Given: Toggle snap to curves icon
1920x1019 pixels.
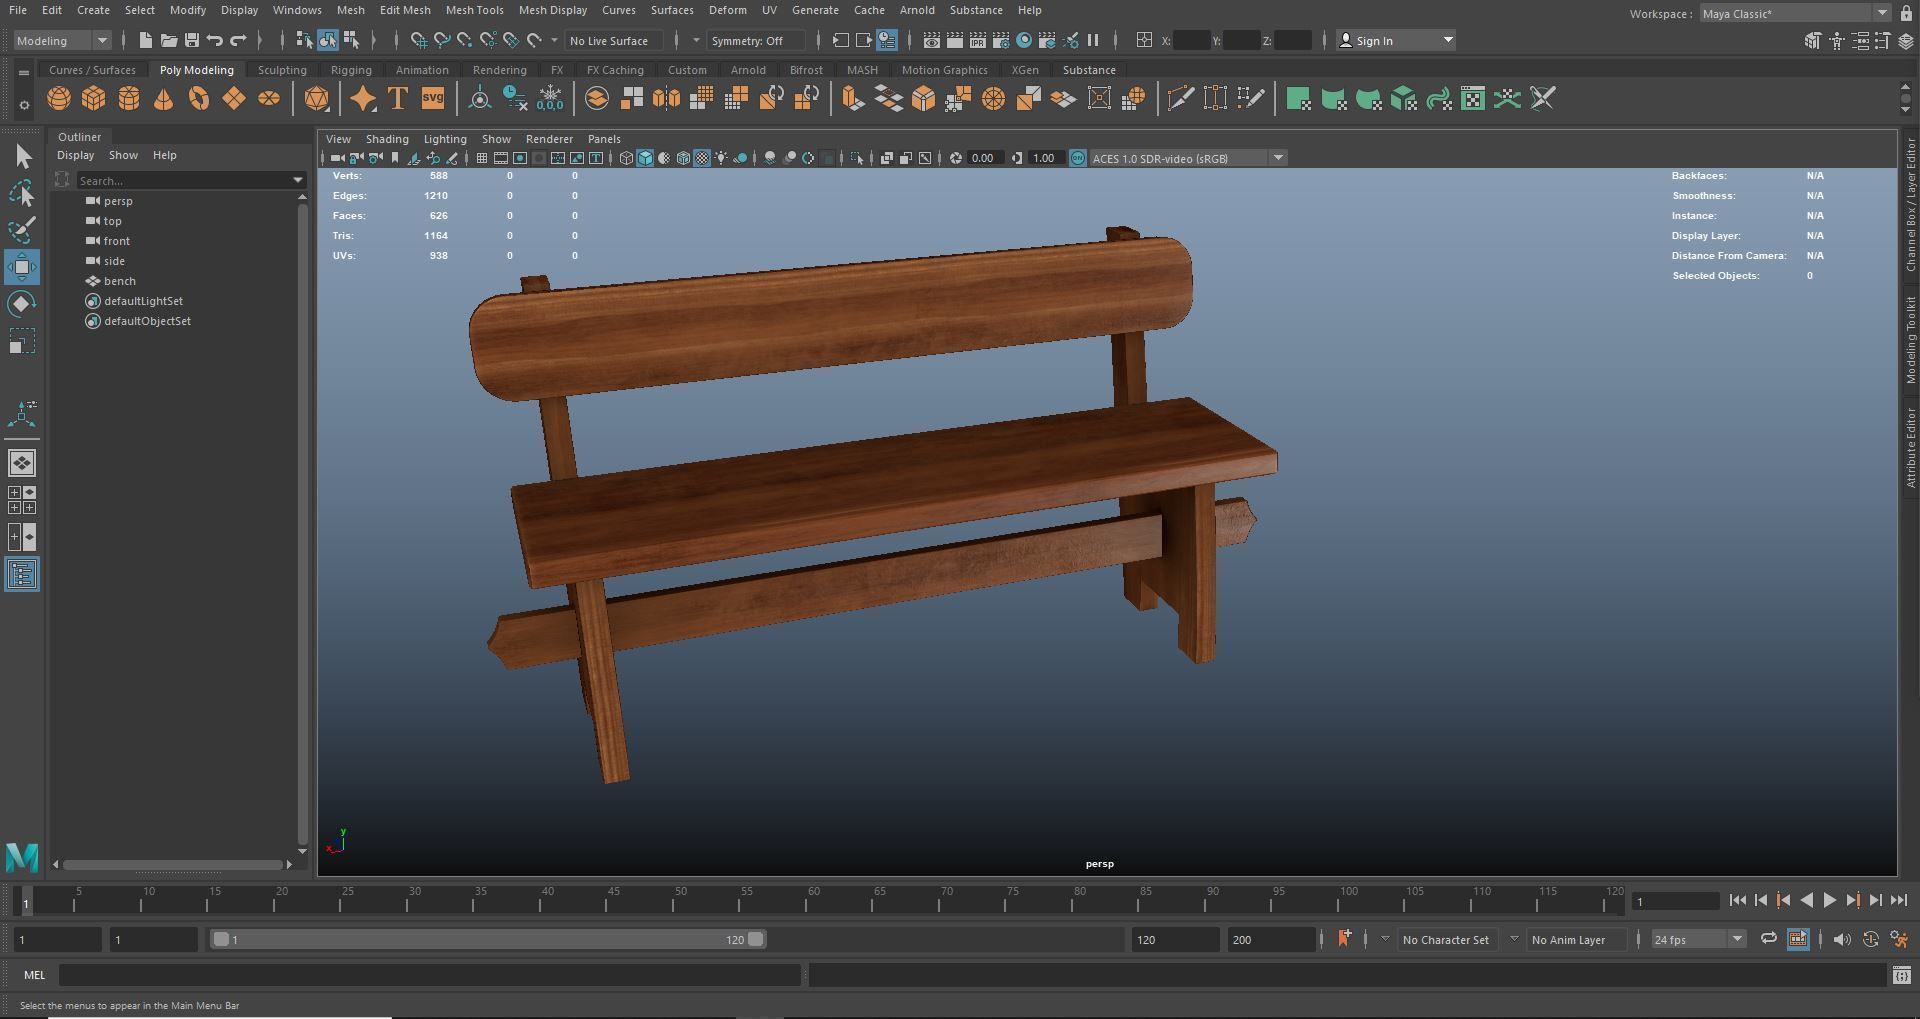Looking at the screenshot, I should coord(441,41).
